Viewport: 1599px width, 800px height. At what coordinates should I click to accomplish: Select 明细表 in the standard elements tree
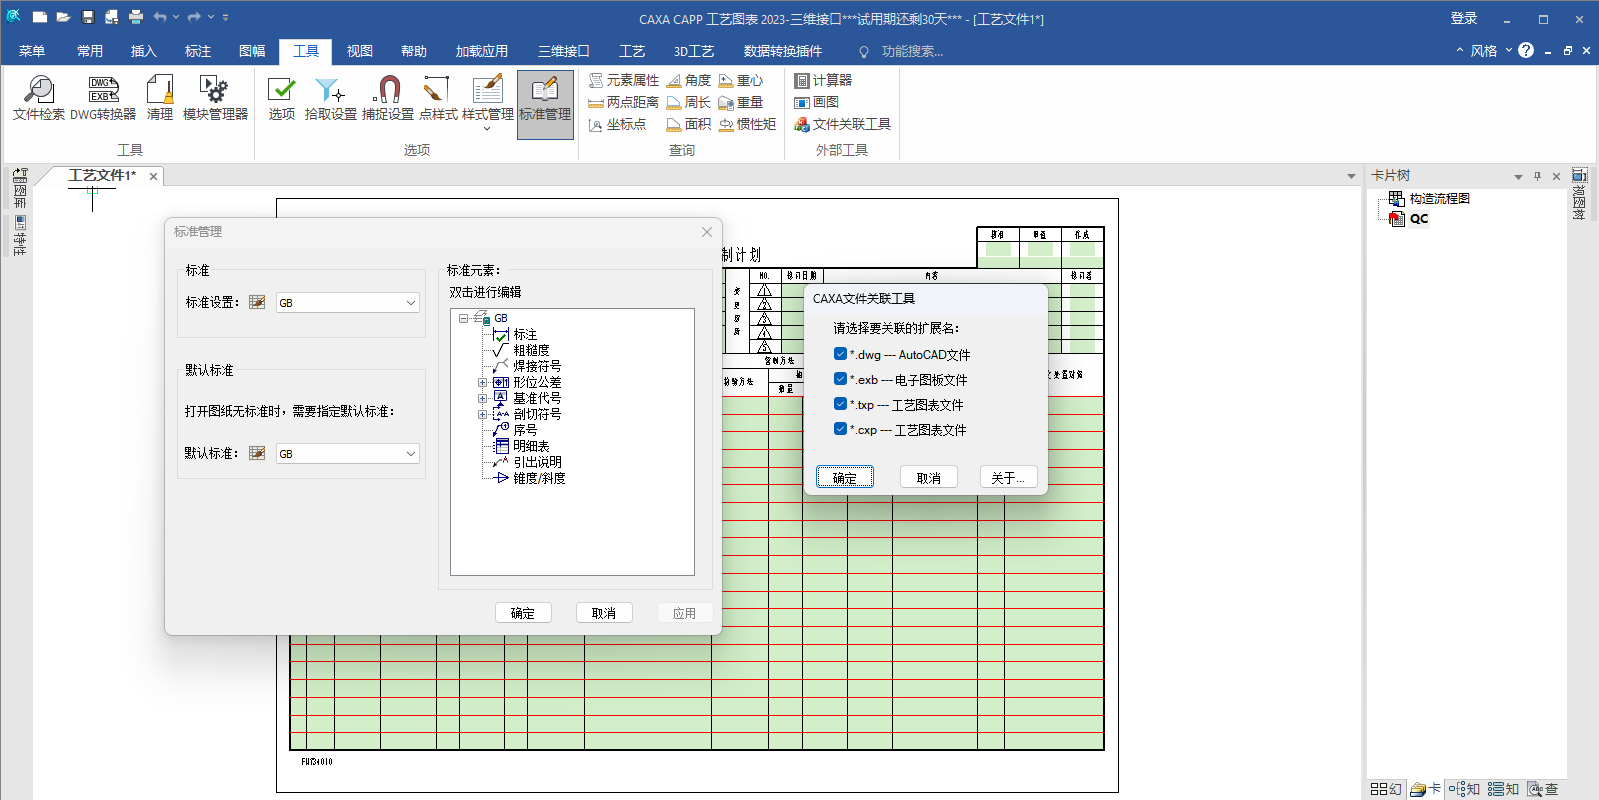(531, 446)
